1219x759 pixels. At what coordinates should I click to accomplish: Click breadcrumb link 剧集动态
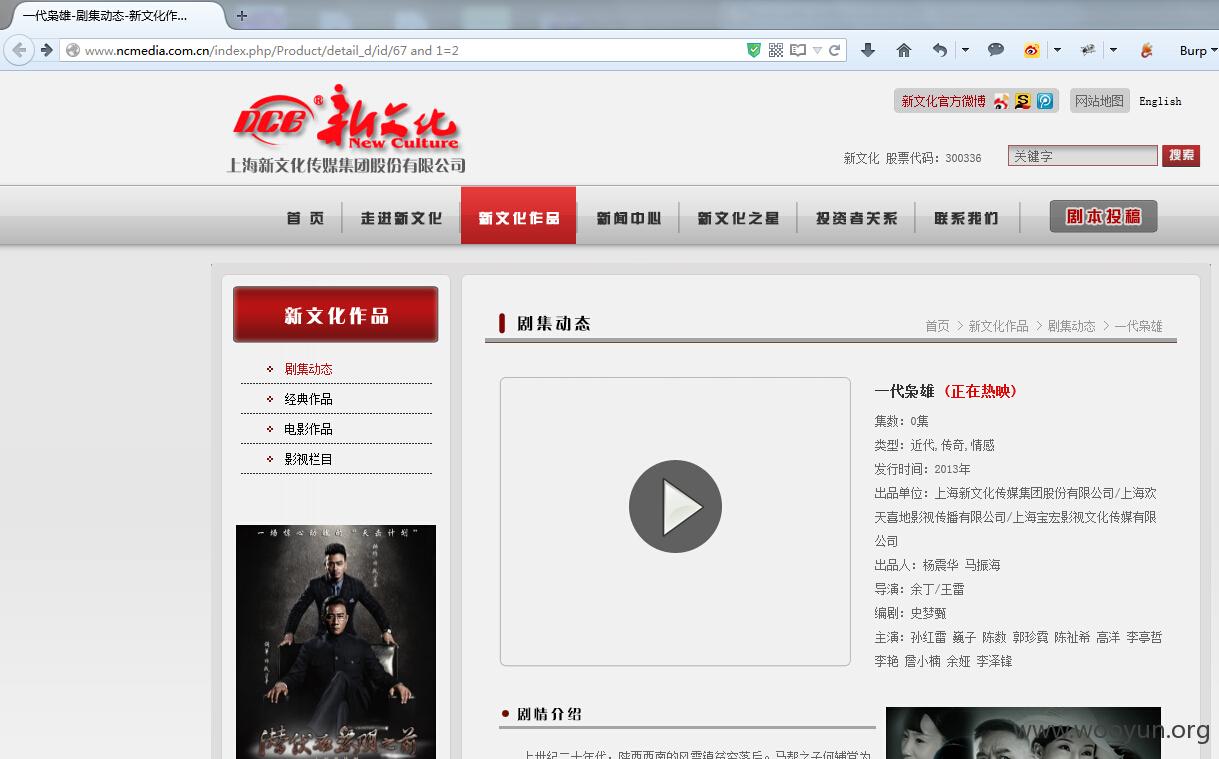point(1072,326)
